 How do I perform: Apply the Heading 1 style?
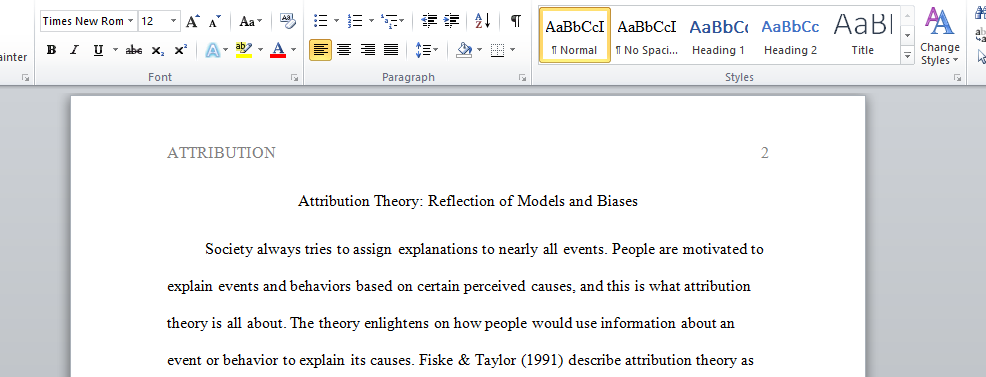(x=718, y=35)
